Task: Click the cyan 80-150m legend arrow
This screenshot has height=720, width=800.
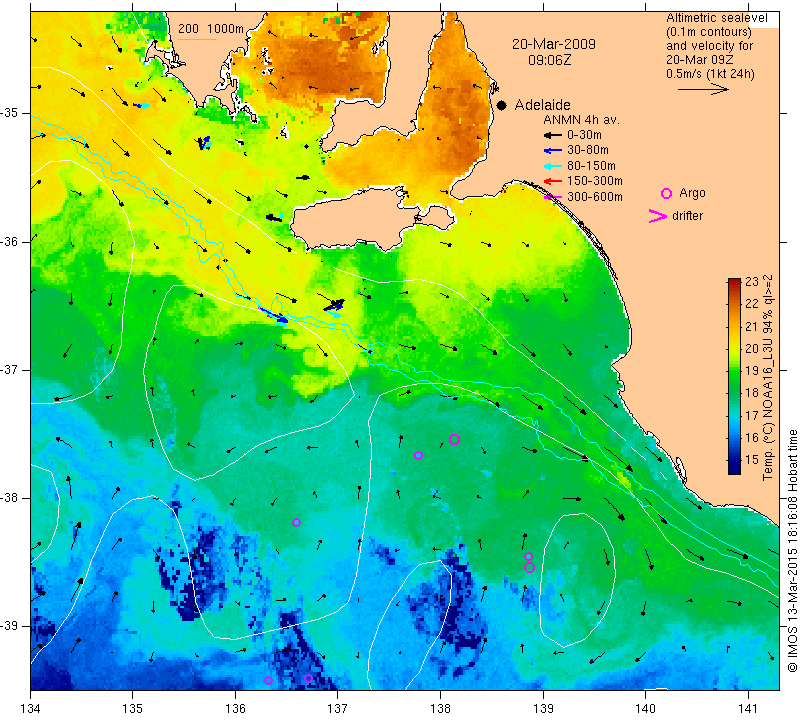Action: point(553,166)
